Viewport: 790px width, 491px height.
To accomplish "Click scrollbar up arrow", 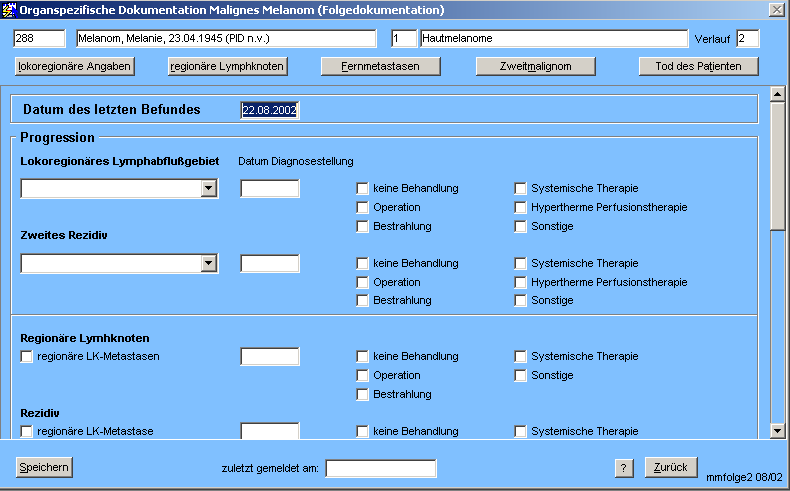I will tap(777, 94).
